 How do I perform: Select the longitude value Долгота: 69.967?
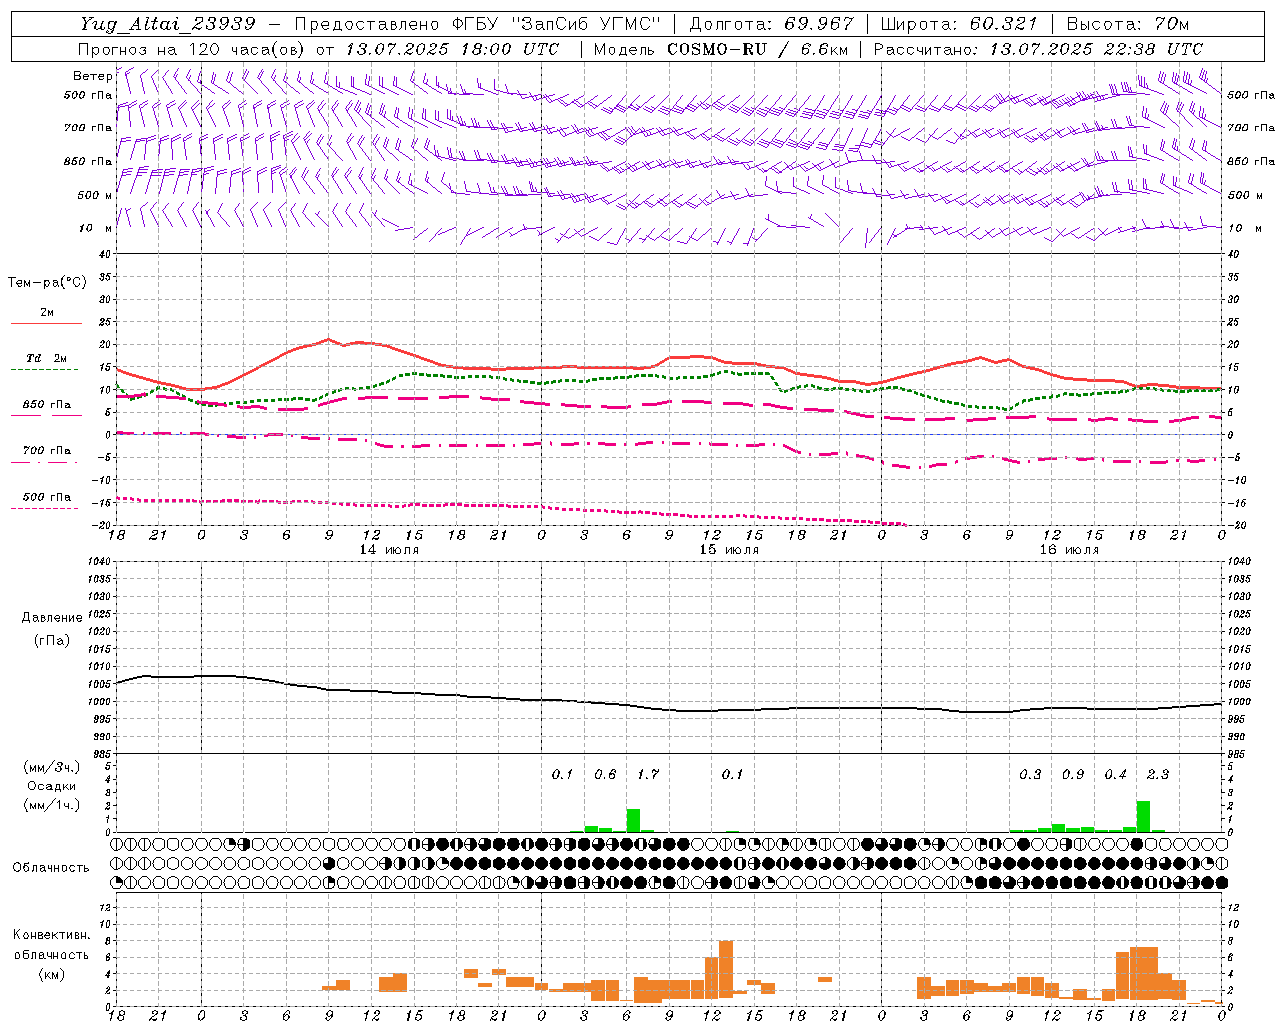(x=771, y=24)
